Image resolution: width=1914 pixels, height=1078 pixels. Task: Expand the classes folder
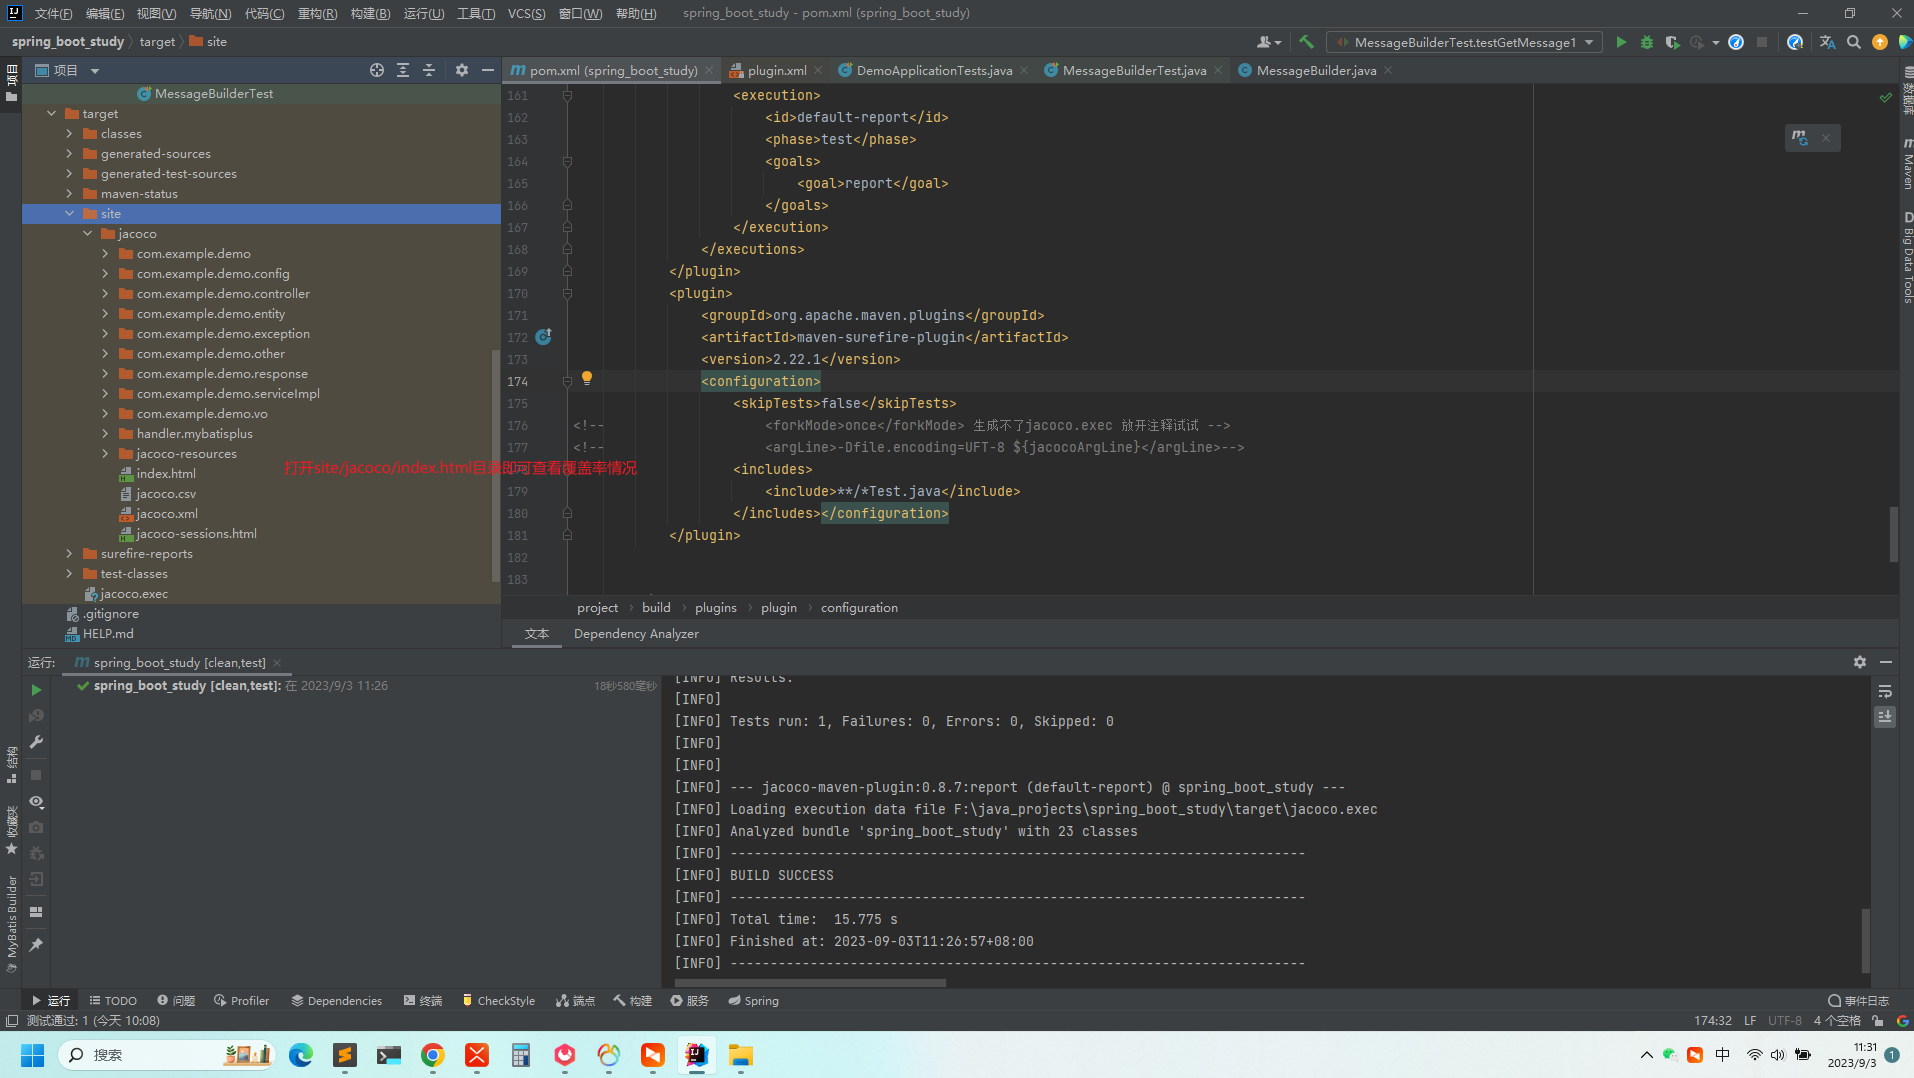(x=69, y=134)
